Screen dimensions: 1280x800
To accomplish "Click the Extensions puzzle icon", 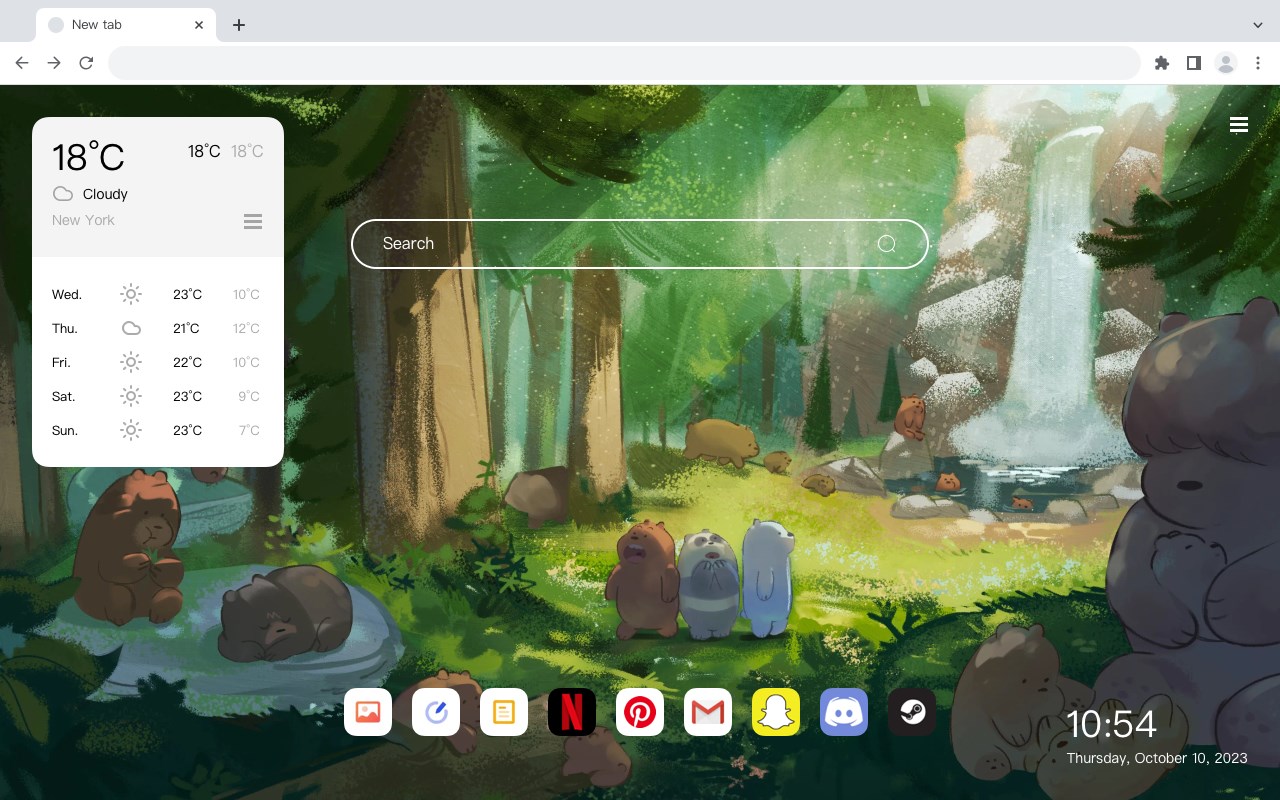I will [x=1161, y=63].
